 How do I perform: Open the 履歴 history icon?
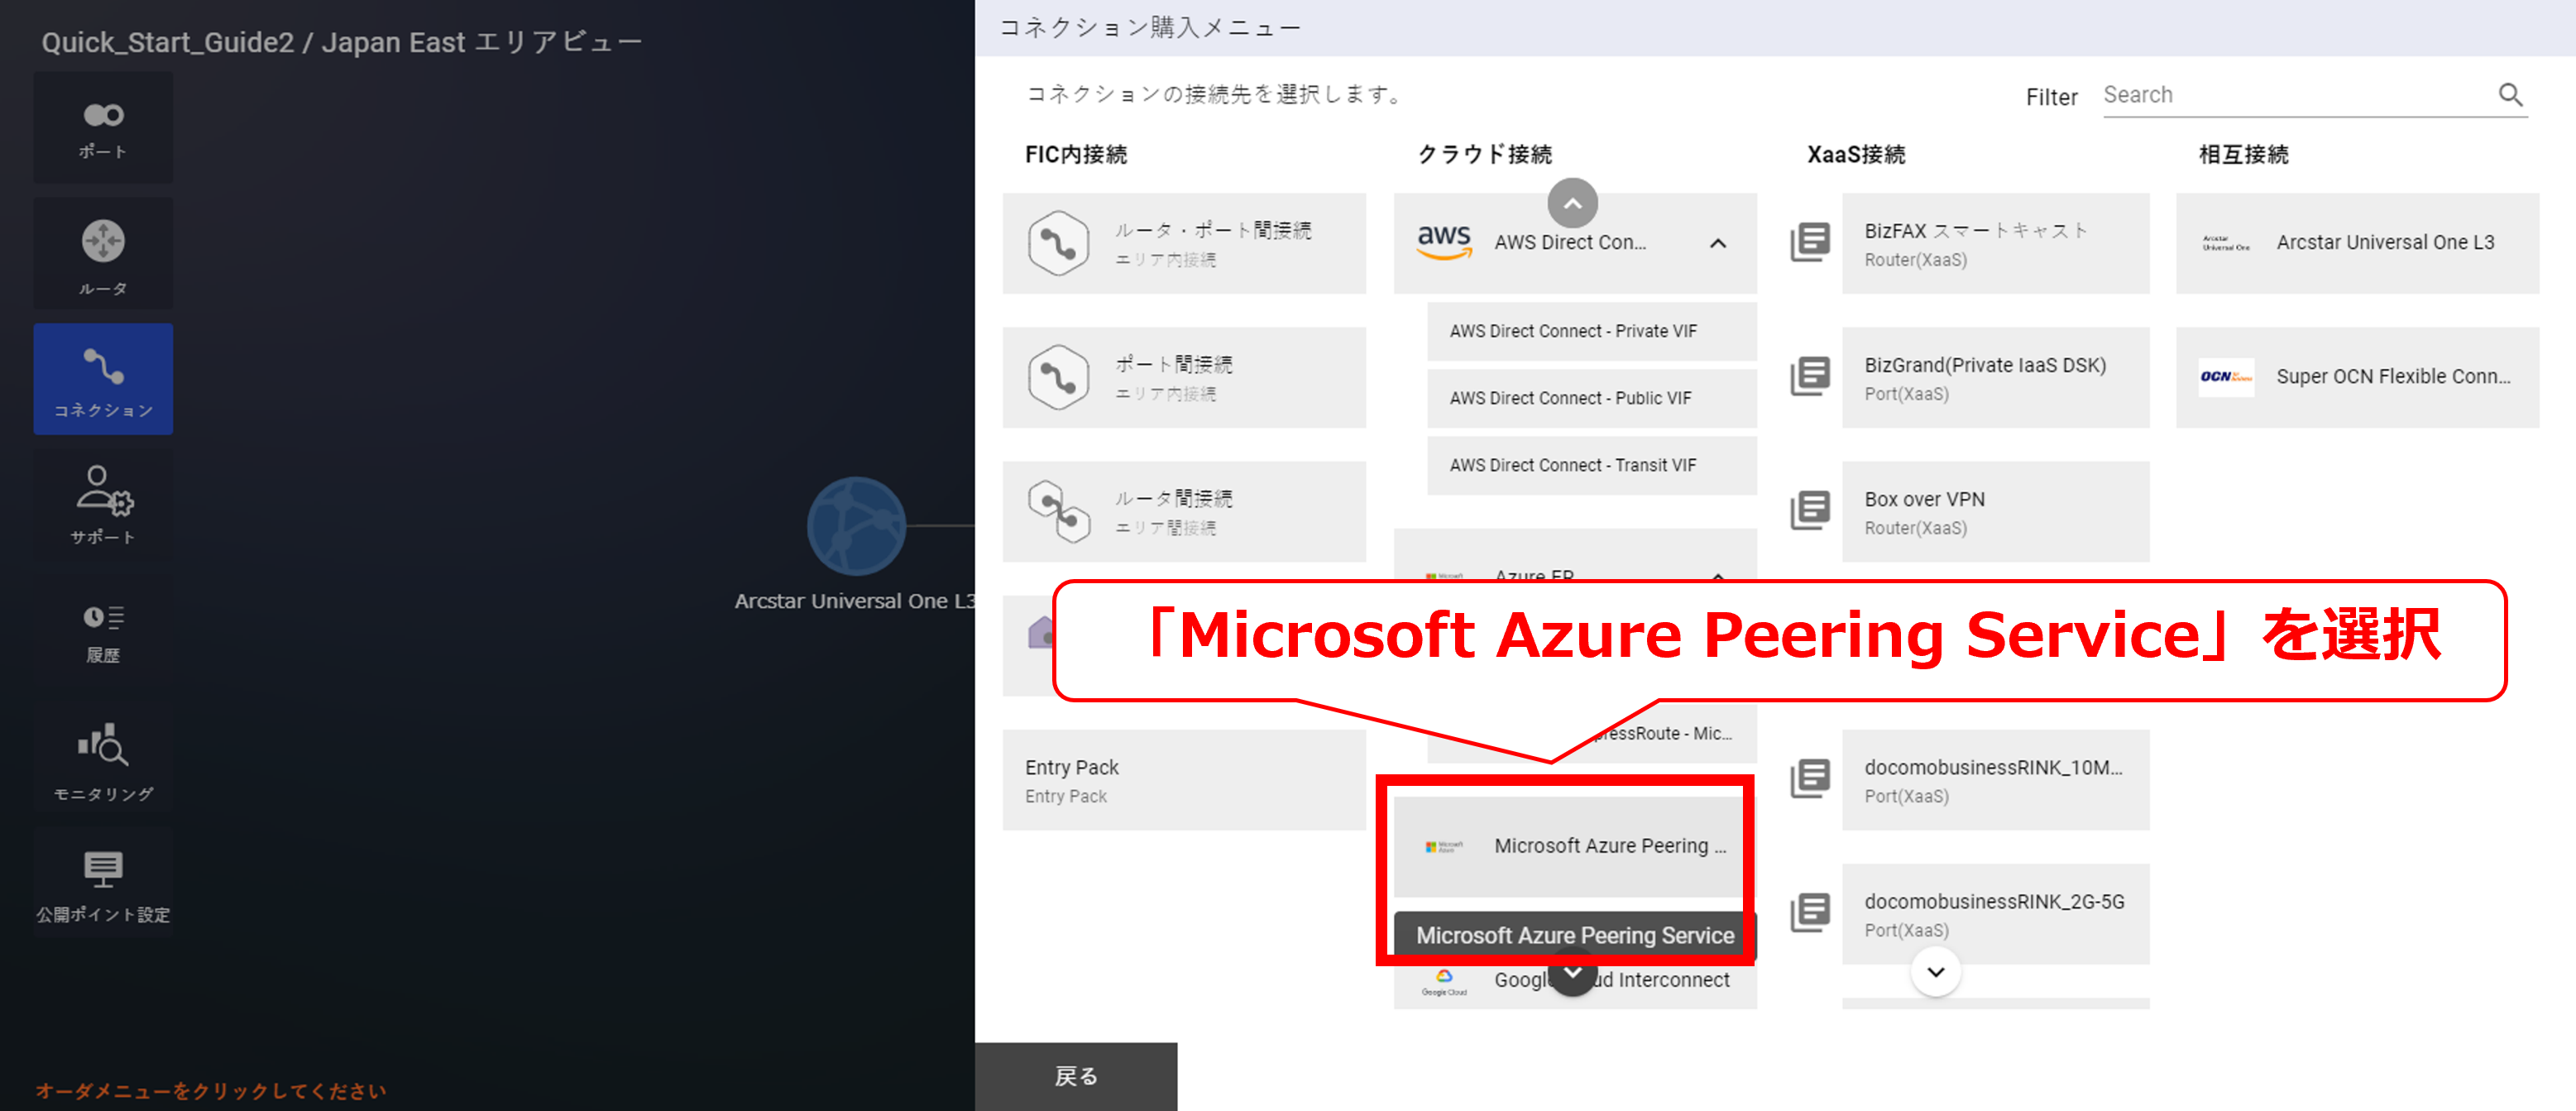coord(103,632)
